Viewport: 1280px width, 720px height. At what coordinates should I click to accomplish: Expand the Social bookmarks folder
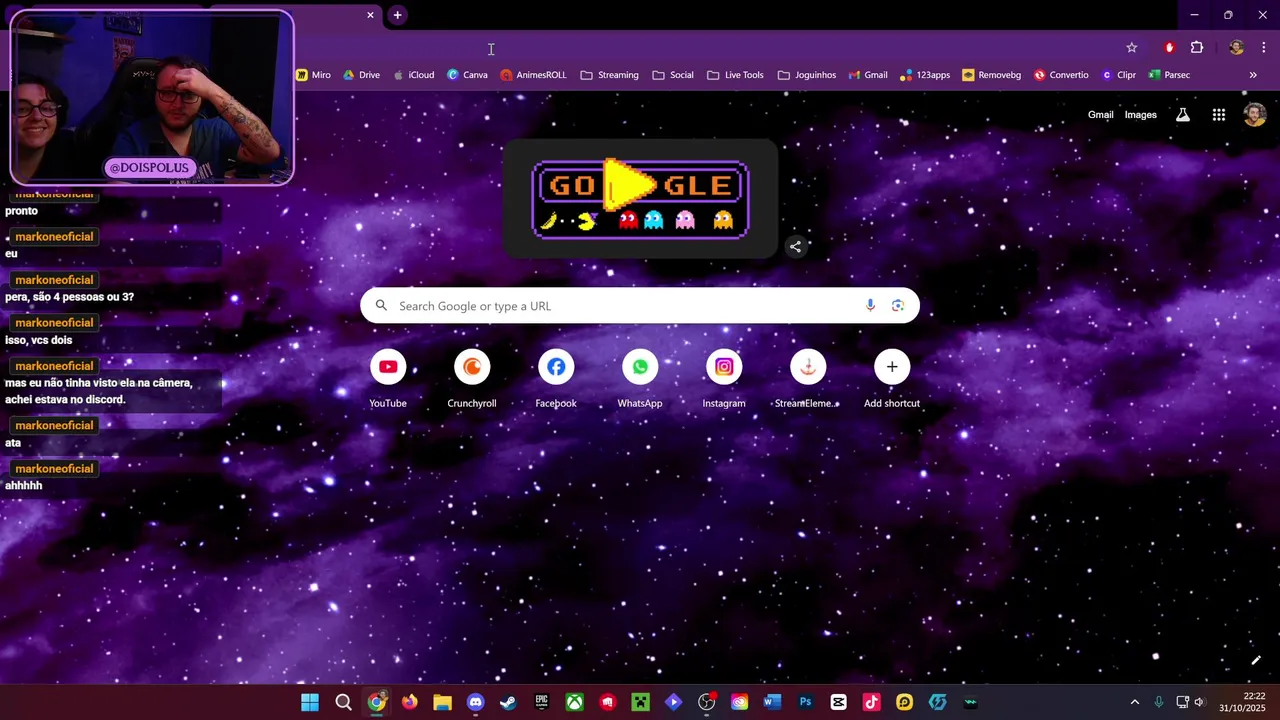tap(672, 75)
